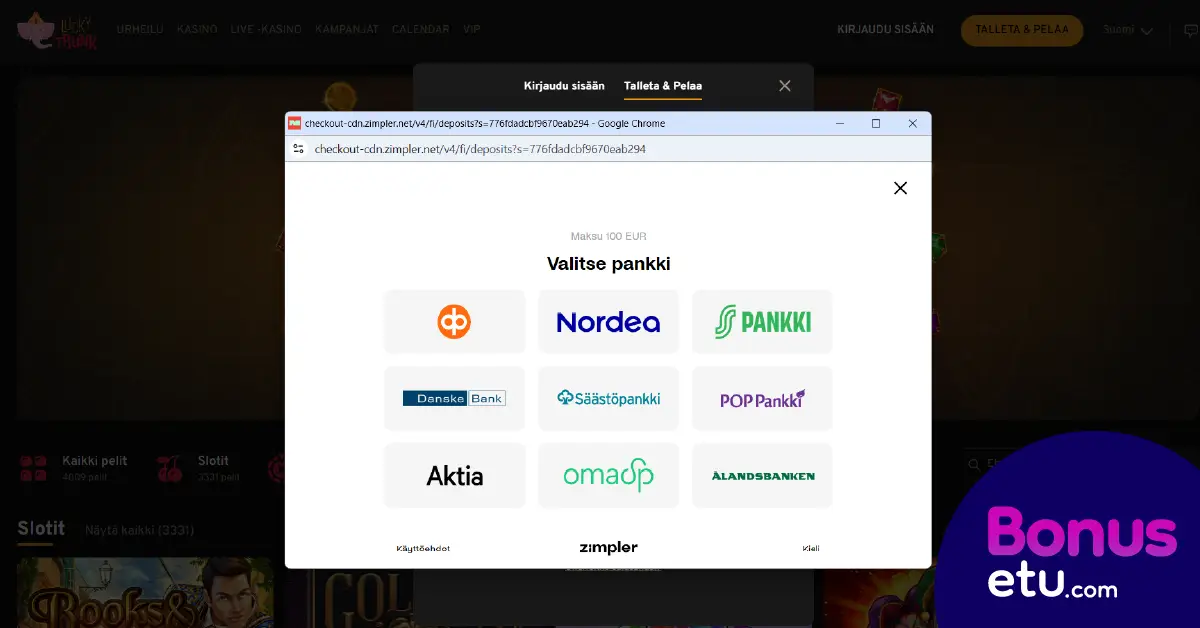Viewport: 1200px width, 628px height.
Task: Select Danske Bank option
Action: coord(454,398)
